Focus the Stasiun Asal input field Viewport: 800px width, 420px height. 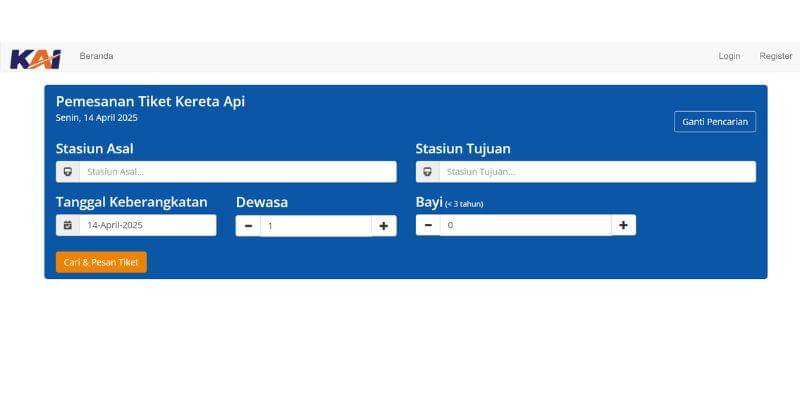[x=237, y=172]
